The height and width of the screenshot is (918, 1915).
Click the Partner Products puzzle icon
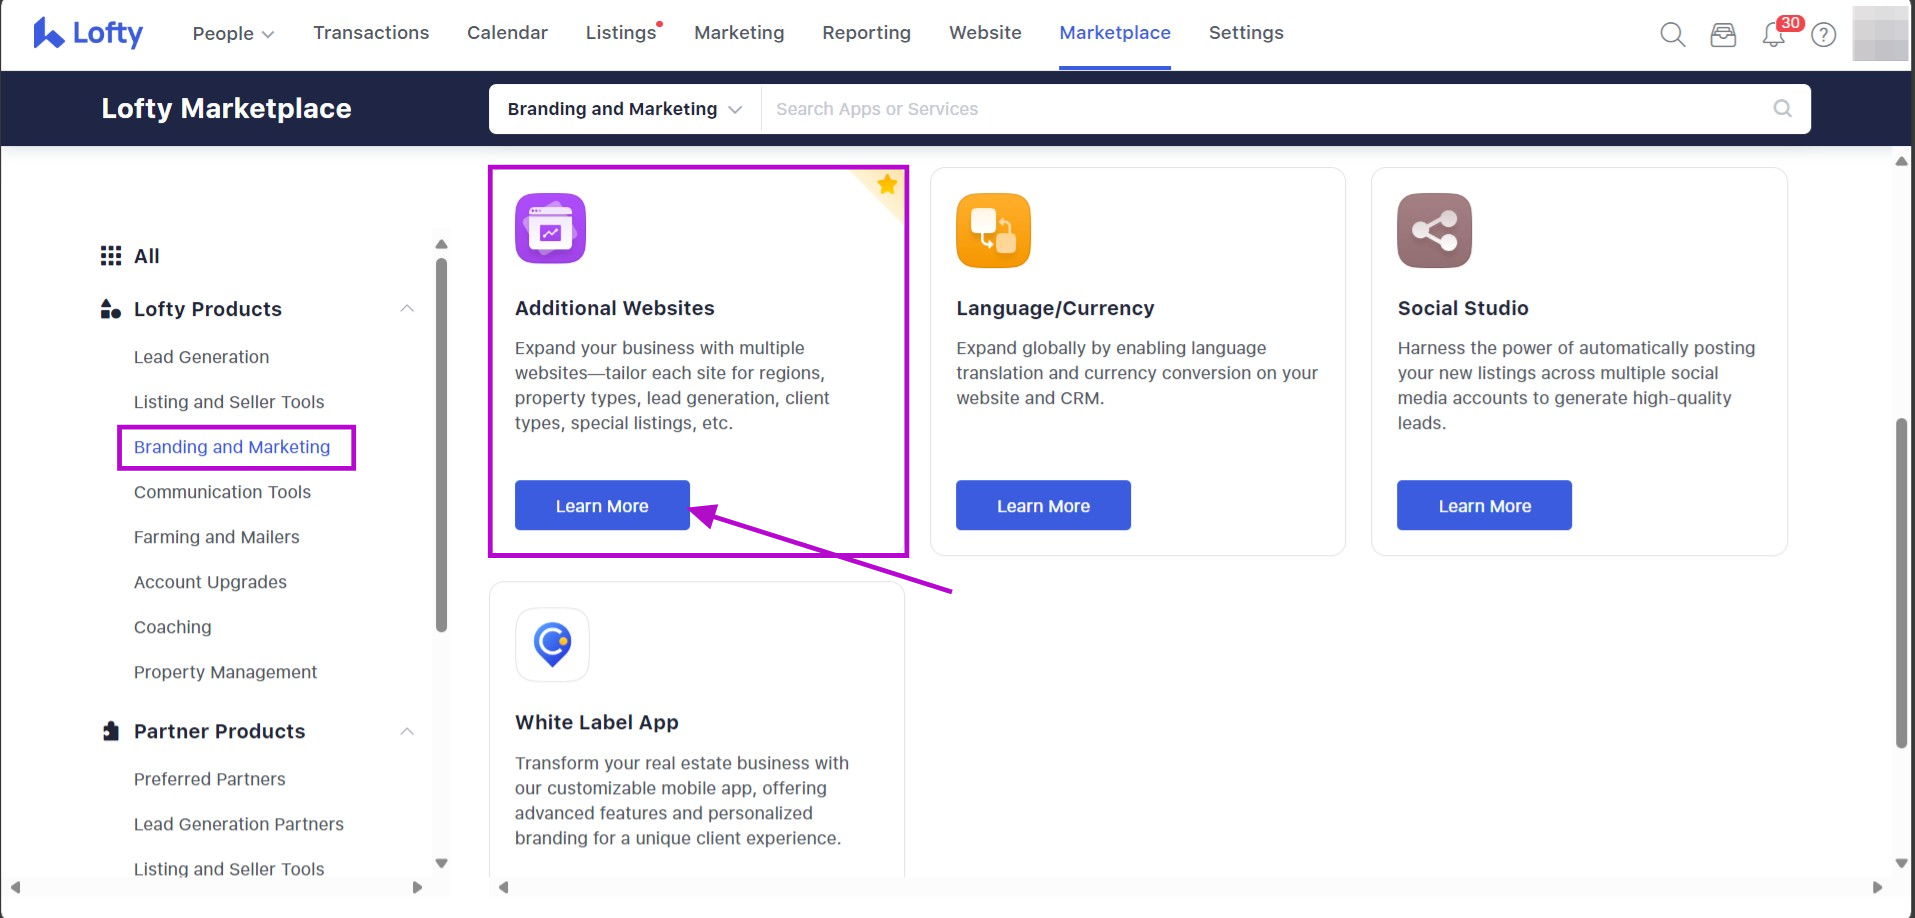[x=111, y=731]
